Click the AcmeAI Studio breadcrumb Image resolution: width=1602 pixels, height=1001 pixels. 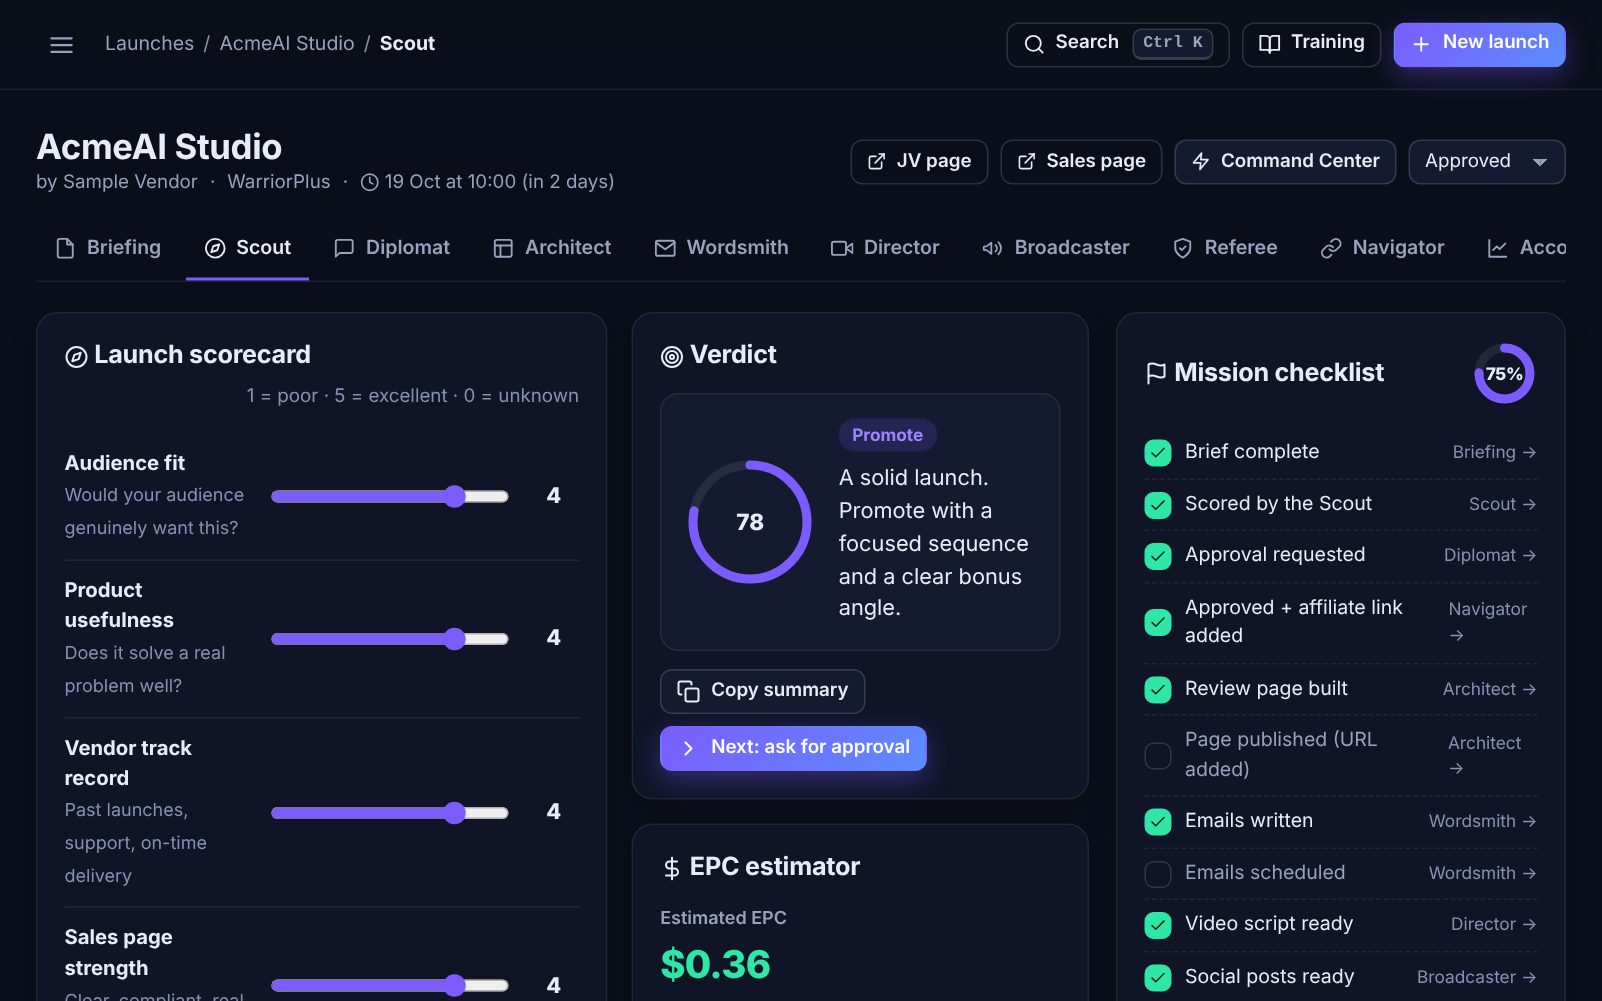click(x=287, y=44)
